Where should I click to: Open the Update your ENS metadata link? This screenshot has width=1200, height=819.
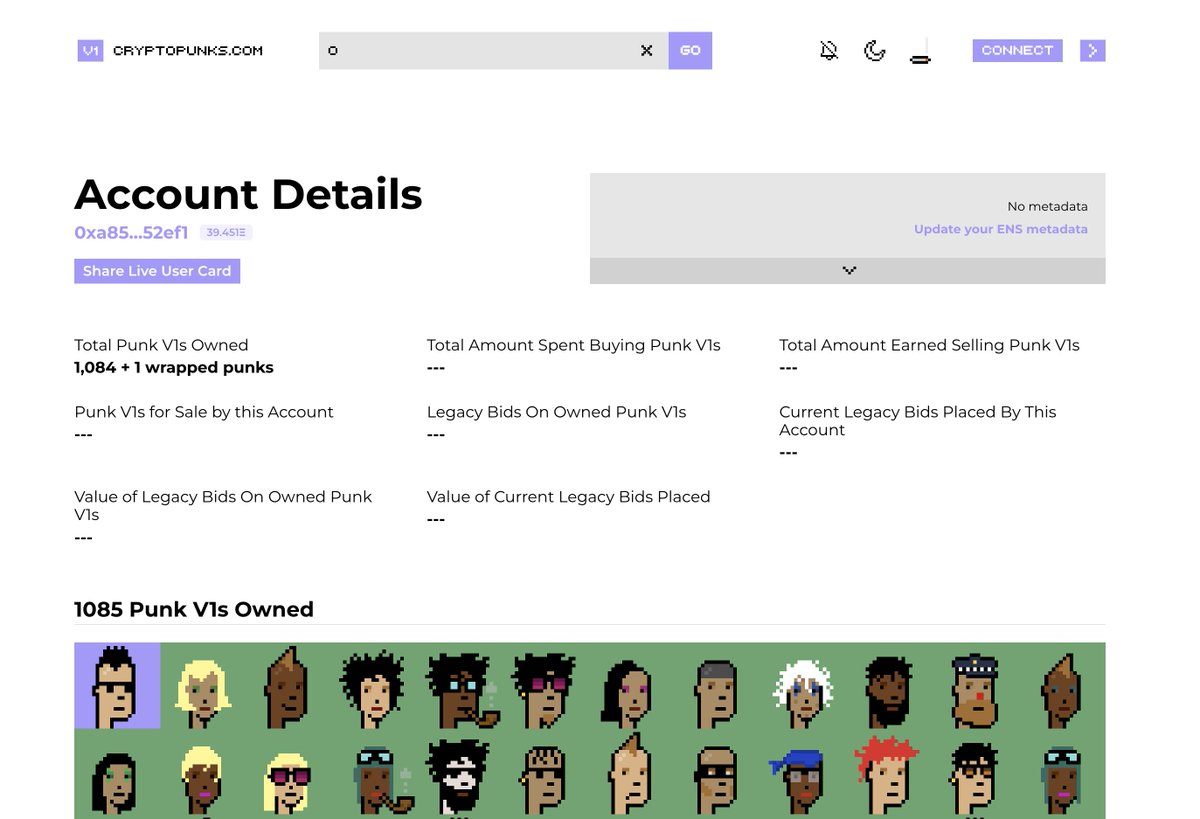1001,229
